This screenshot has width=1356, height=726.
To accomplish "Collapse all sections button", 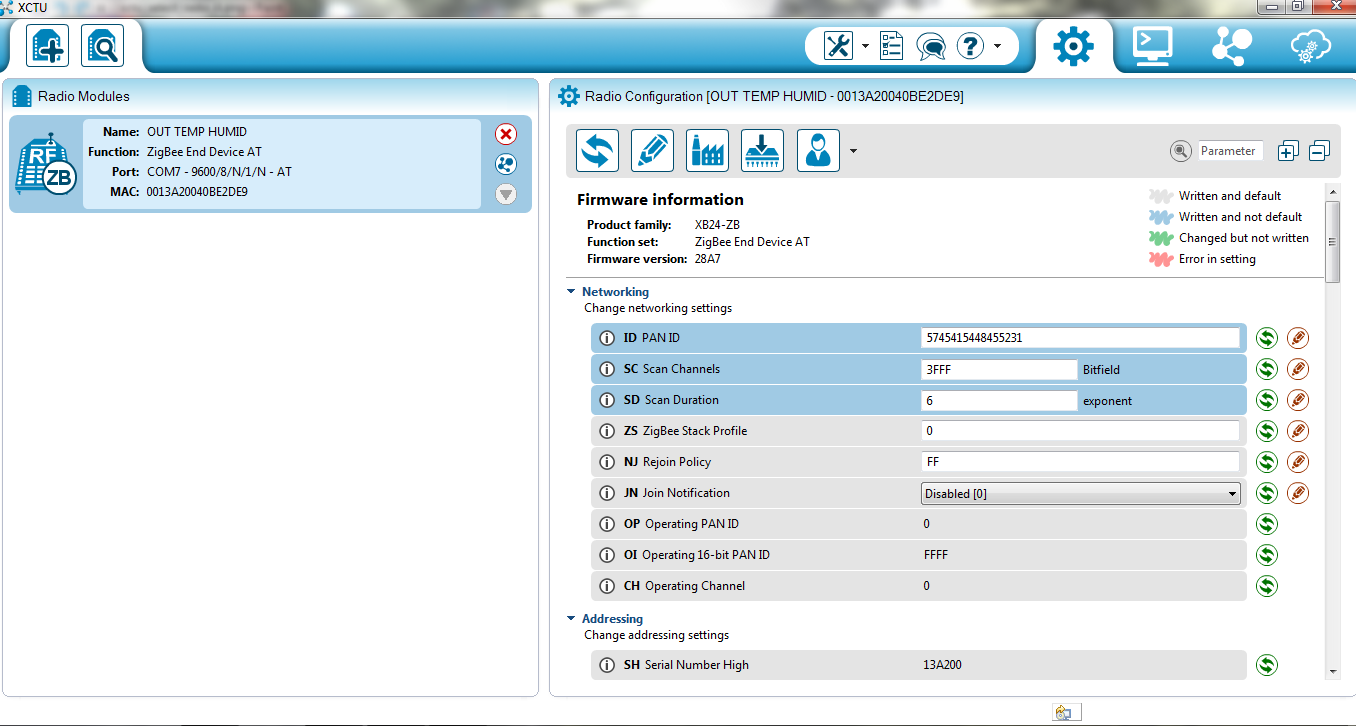I will pos(1319,151).
